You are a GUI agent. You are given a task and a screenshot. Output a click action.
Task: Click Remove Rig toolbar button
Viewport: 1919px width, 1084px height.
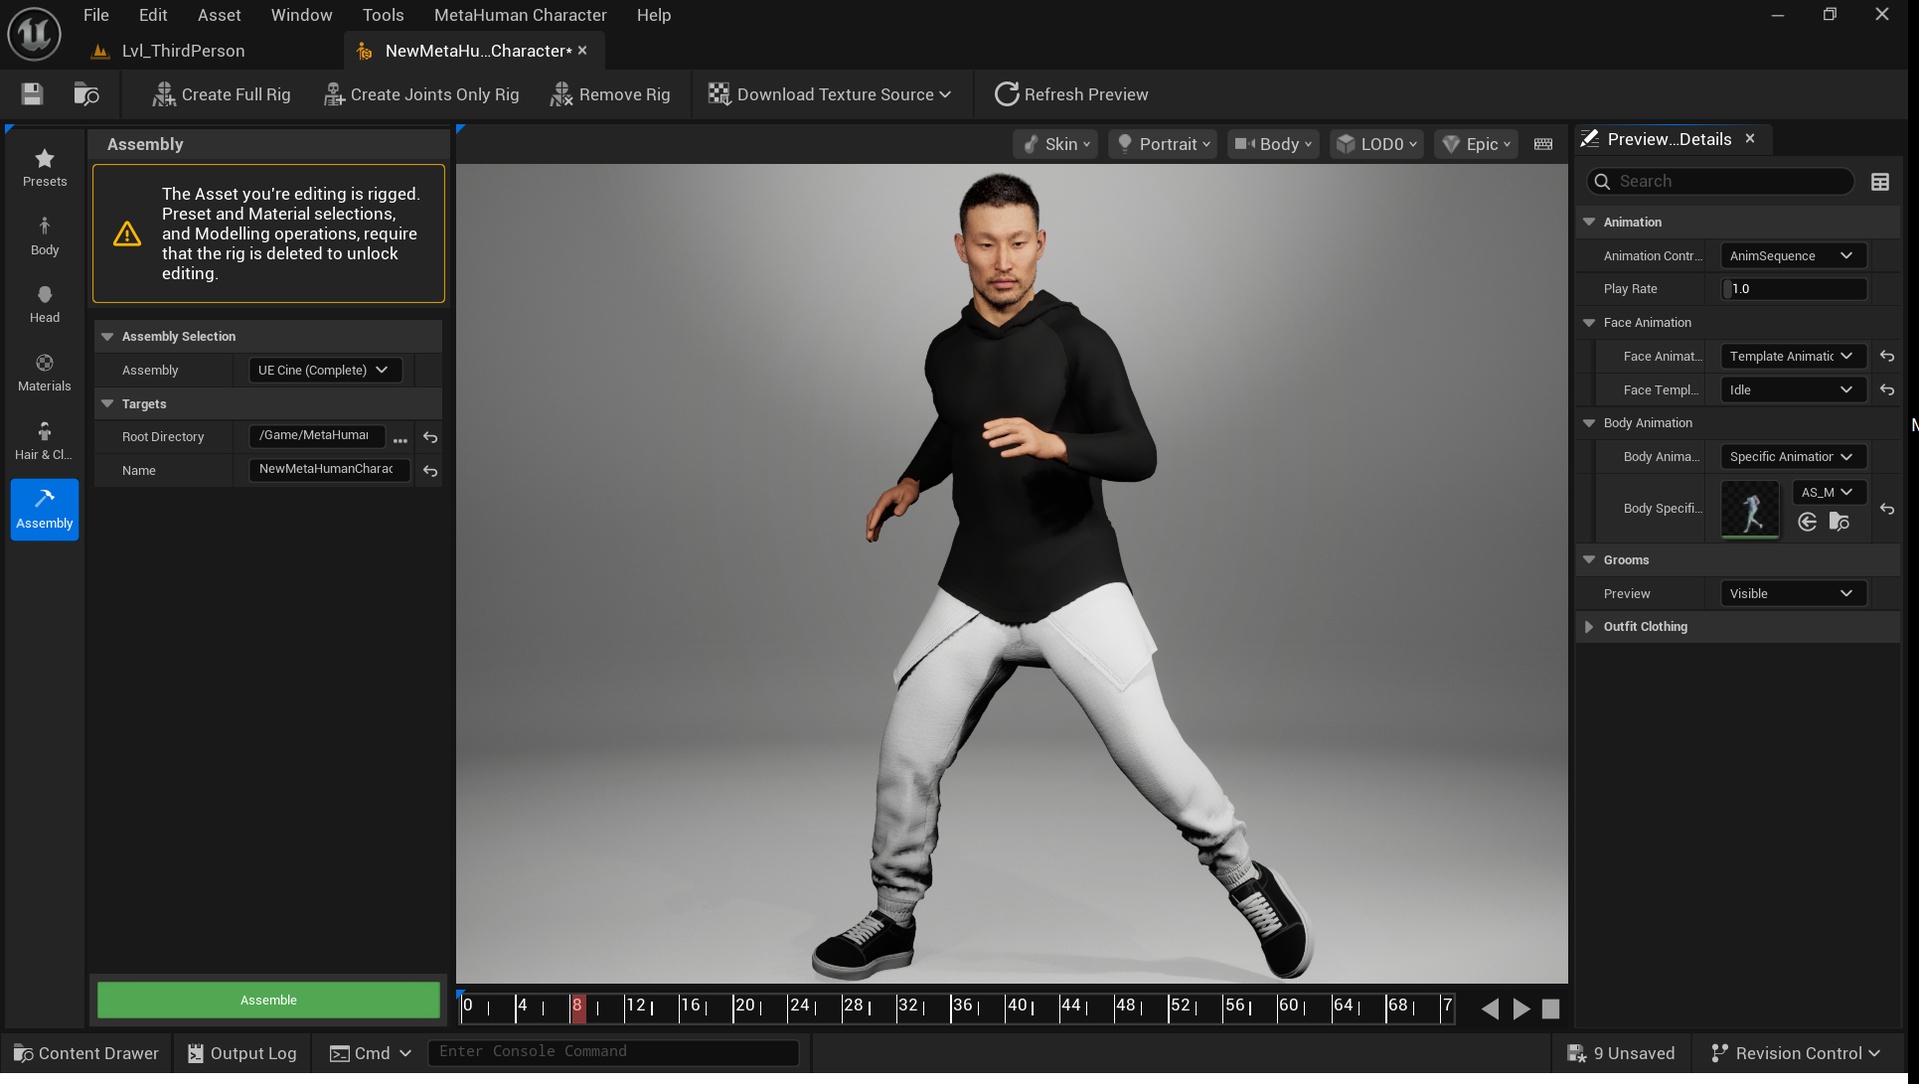(x=611, y=94)
